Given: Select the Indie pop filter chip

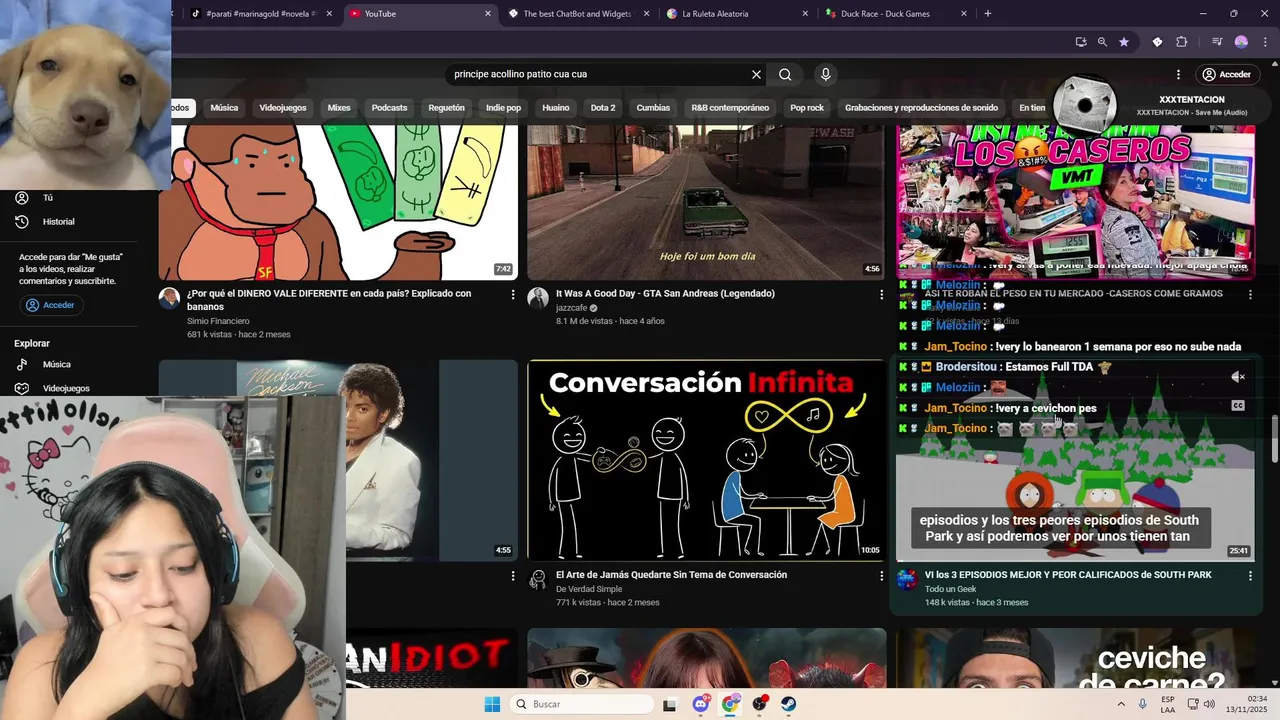Looking at the screenshot, I should 503,108.
